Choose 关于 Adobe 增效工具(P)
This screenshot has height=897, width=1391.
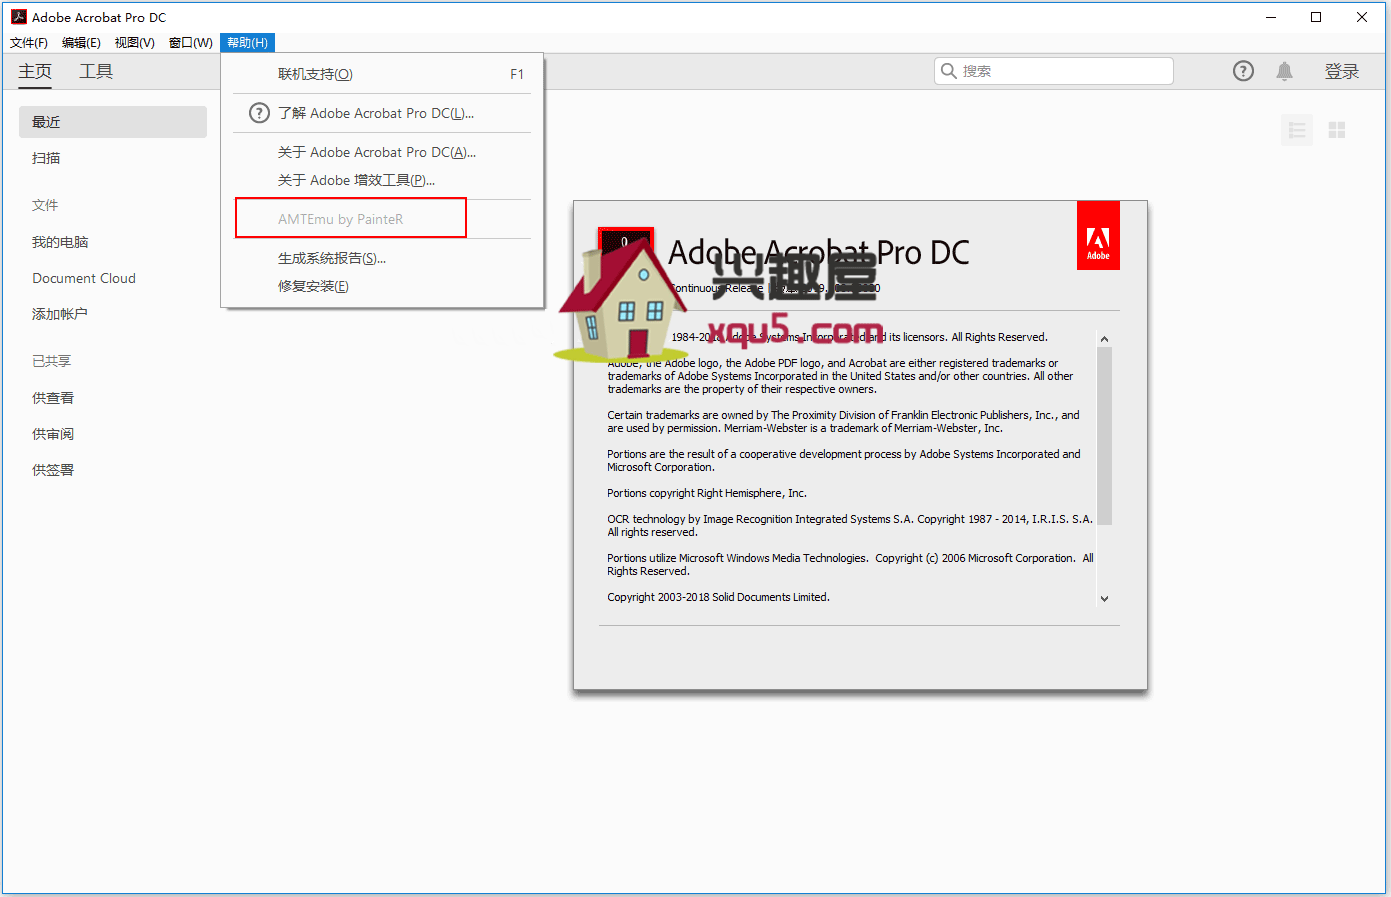(x=382, y=180)
